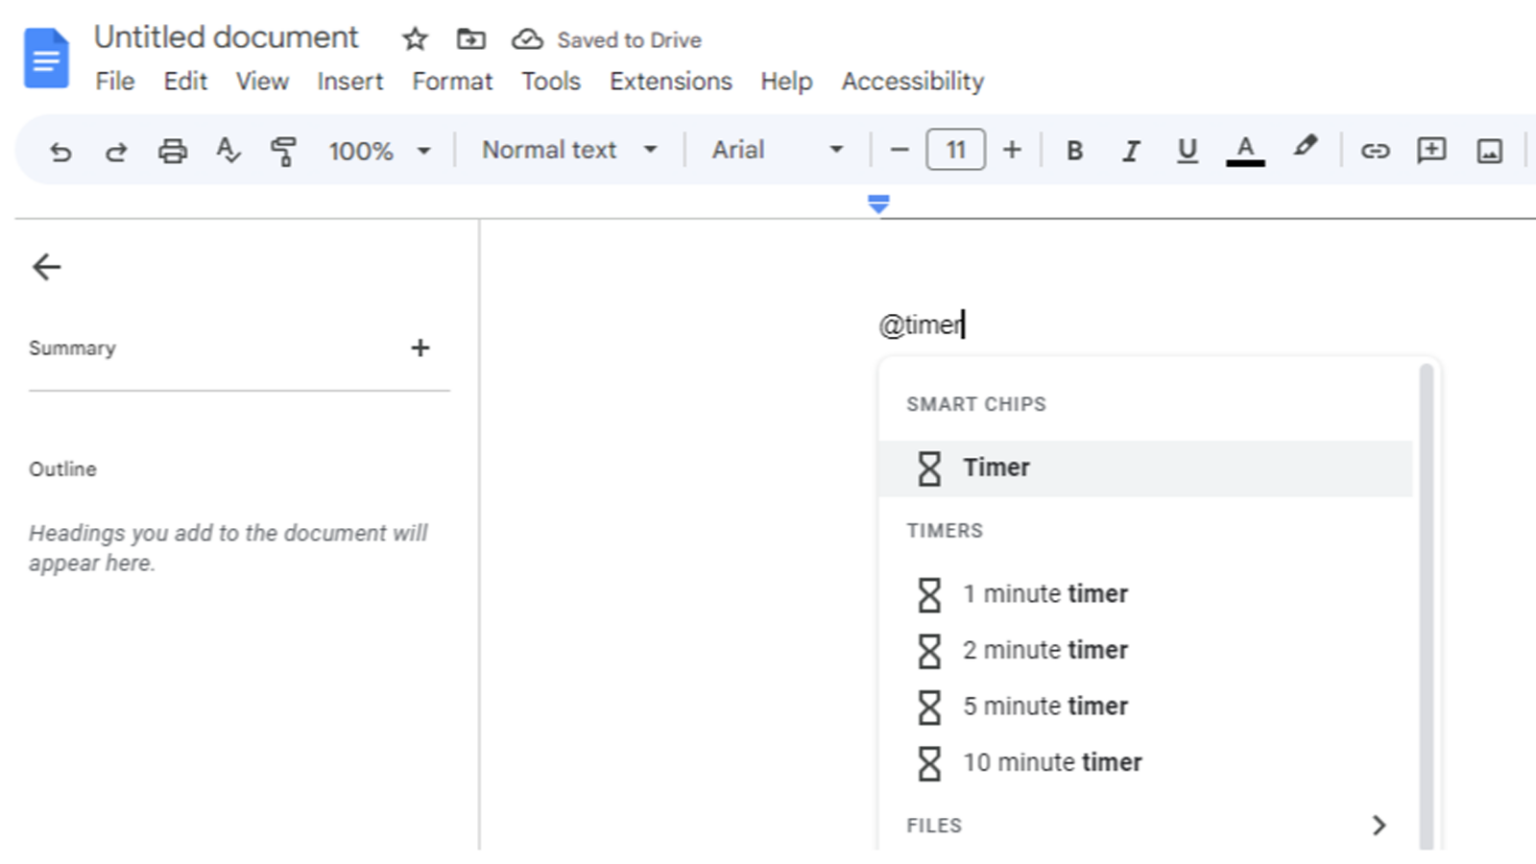Toggle bold formatting
Screen dimensions: 1536x864
tap(1074, 151)
